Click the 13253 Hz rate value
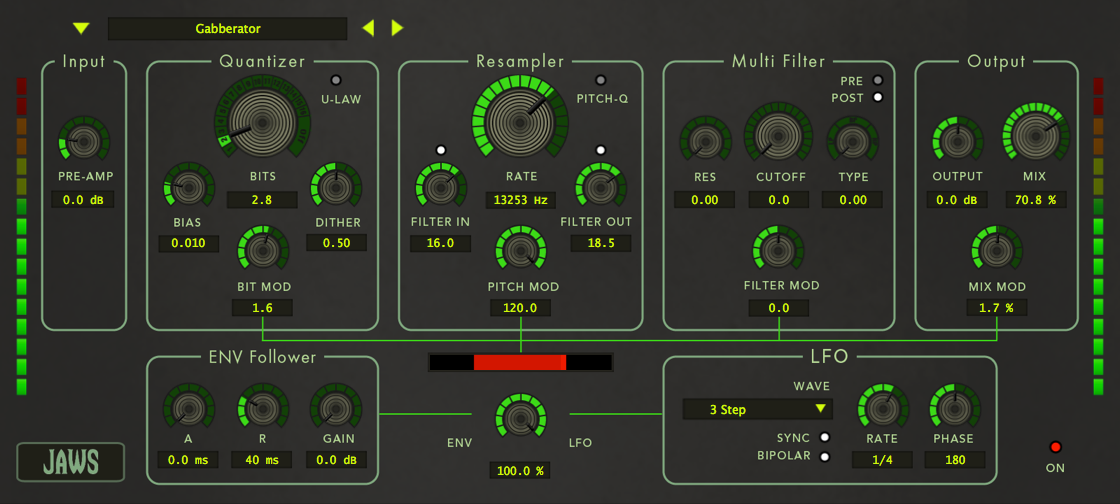The image size is (1120, 504). click(x=520, y=199)
